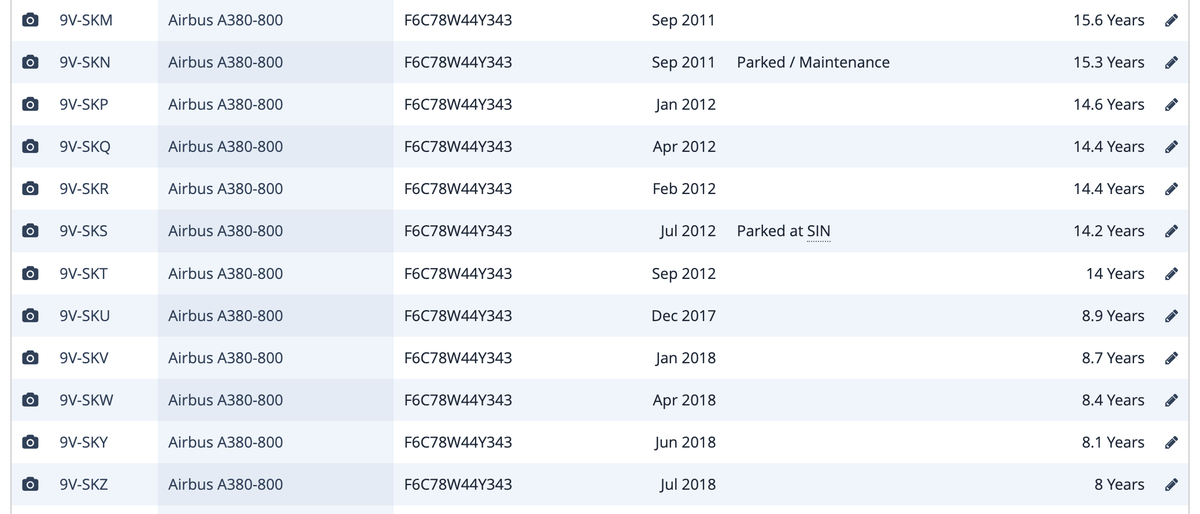Select registration 9V-SKW

click(x=86, y=400)
